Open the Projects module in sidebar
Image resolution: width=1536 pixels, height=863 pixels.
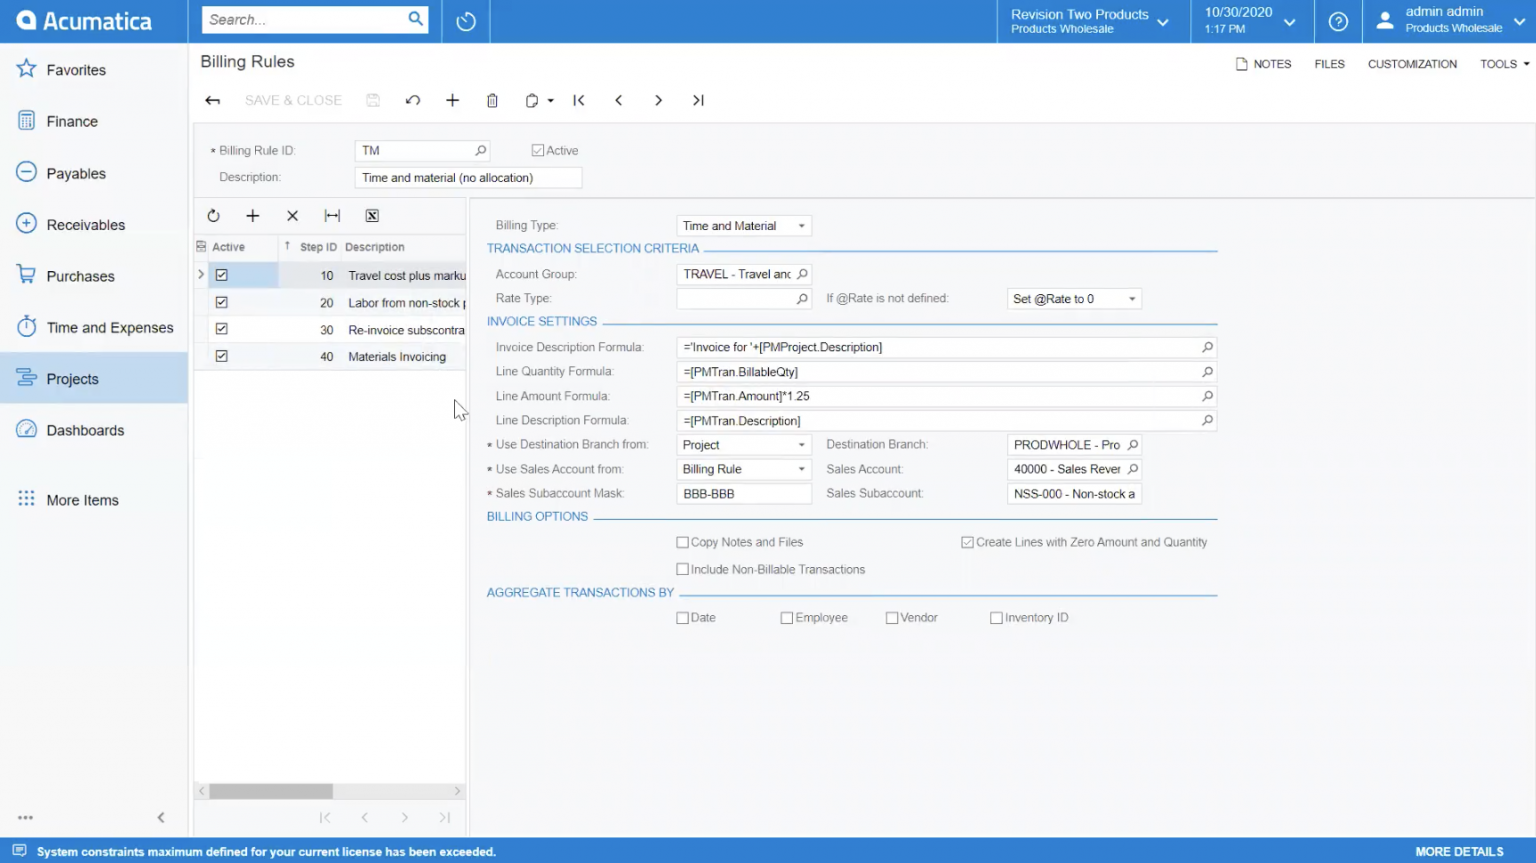(x=72, y=378)
